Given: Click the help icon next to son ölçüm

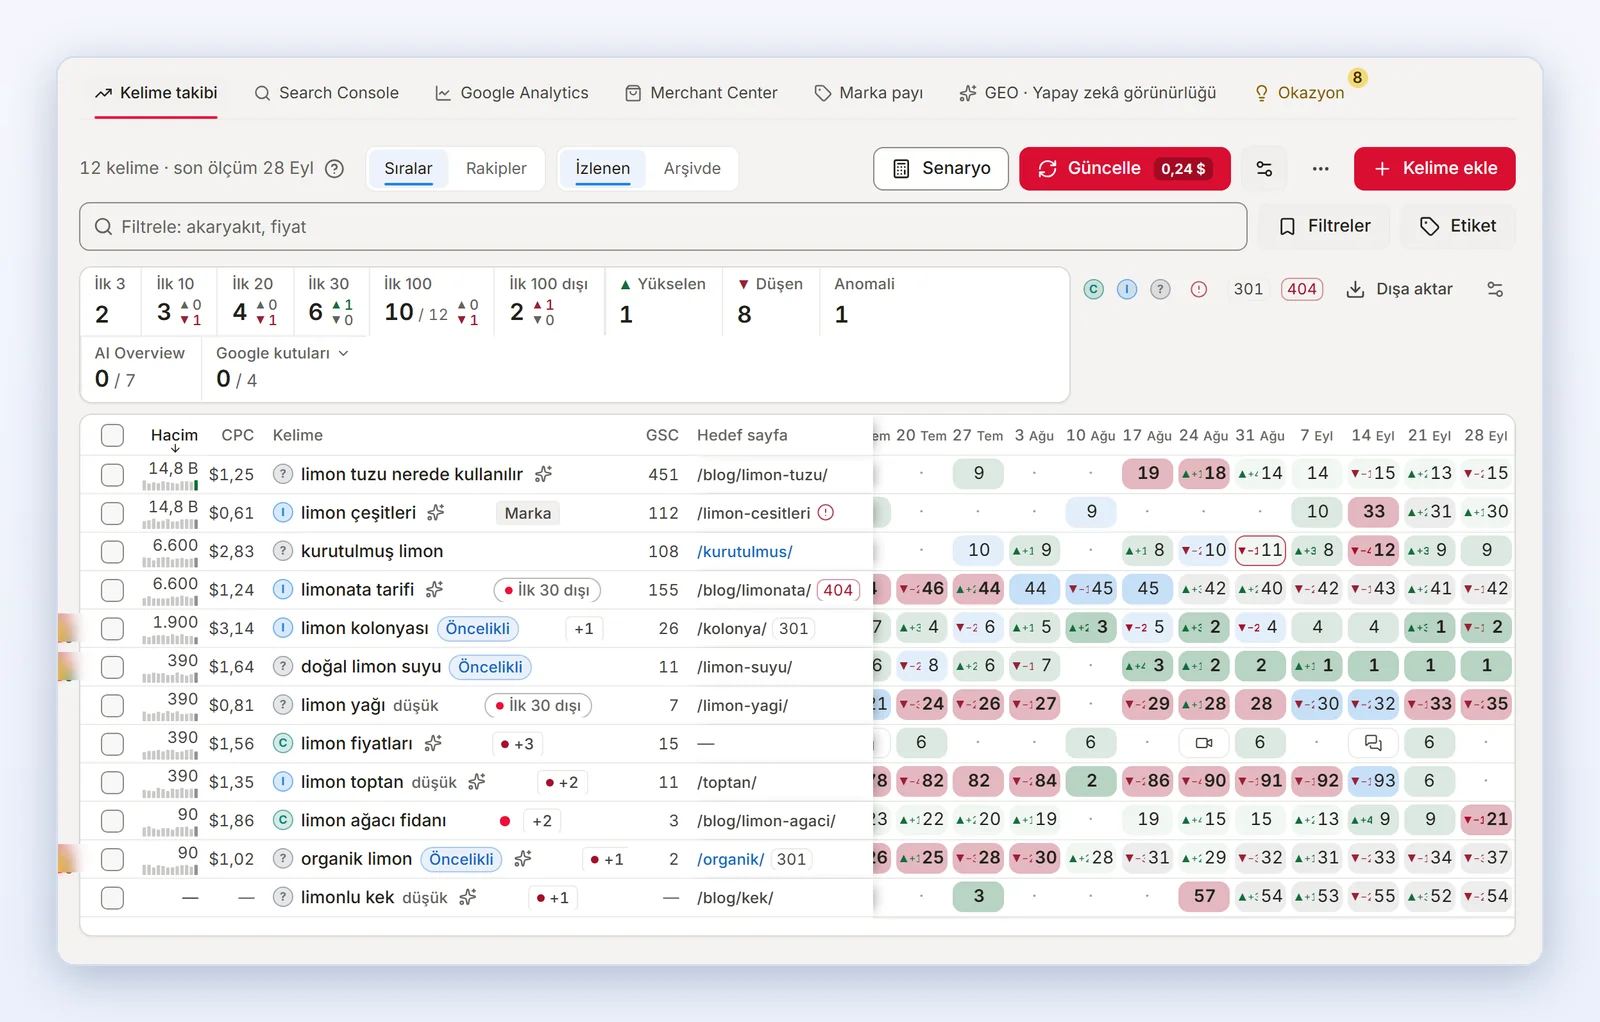Looking at the screenshot, I should pyautogui.click(x=335, y=169).
